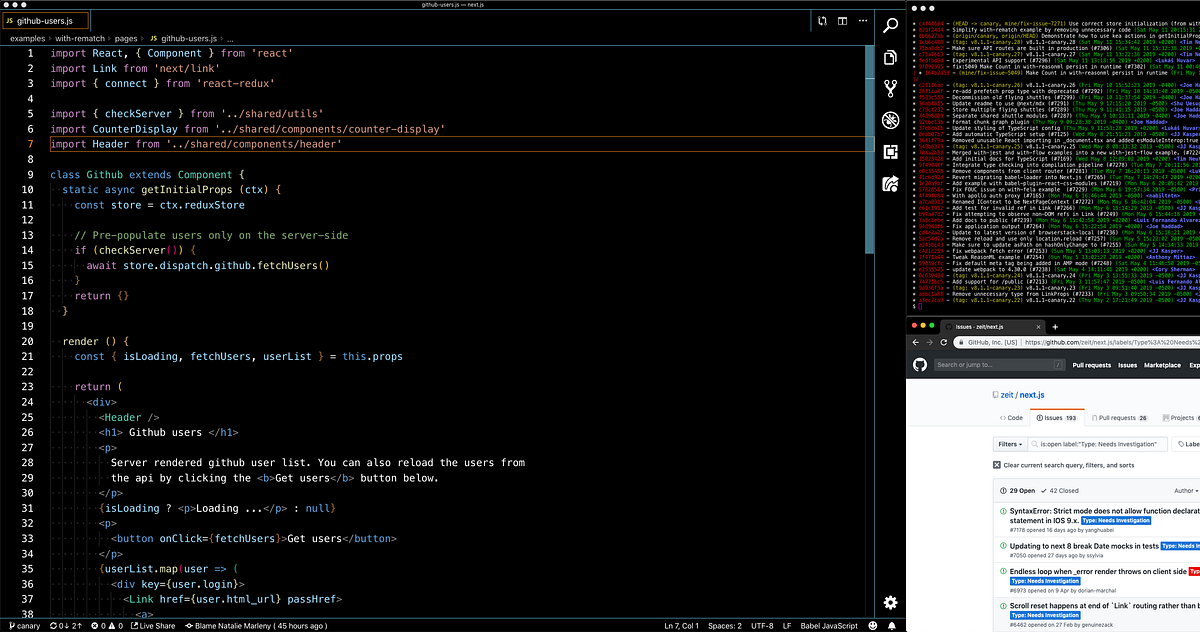Click the 'Pull requests' link in GitHub header
The width and height of the screenshot is (1200, 632).
pyautogui.click(x=1091, y=365)
